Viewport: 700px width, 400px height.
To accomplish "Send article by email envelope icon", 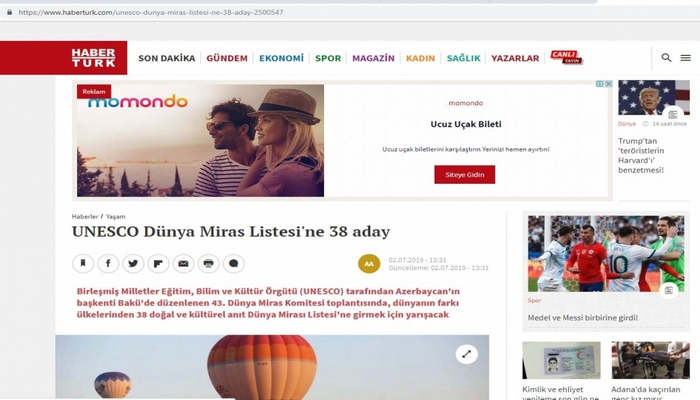I will [183, 263].
